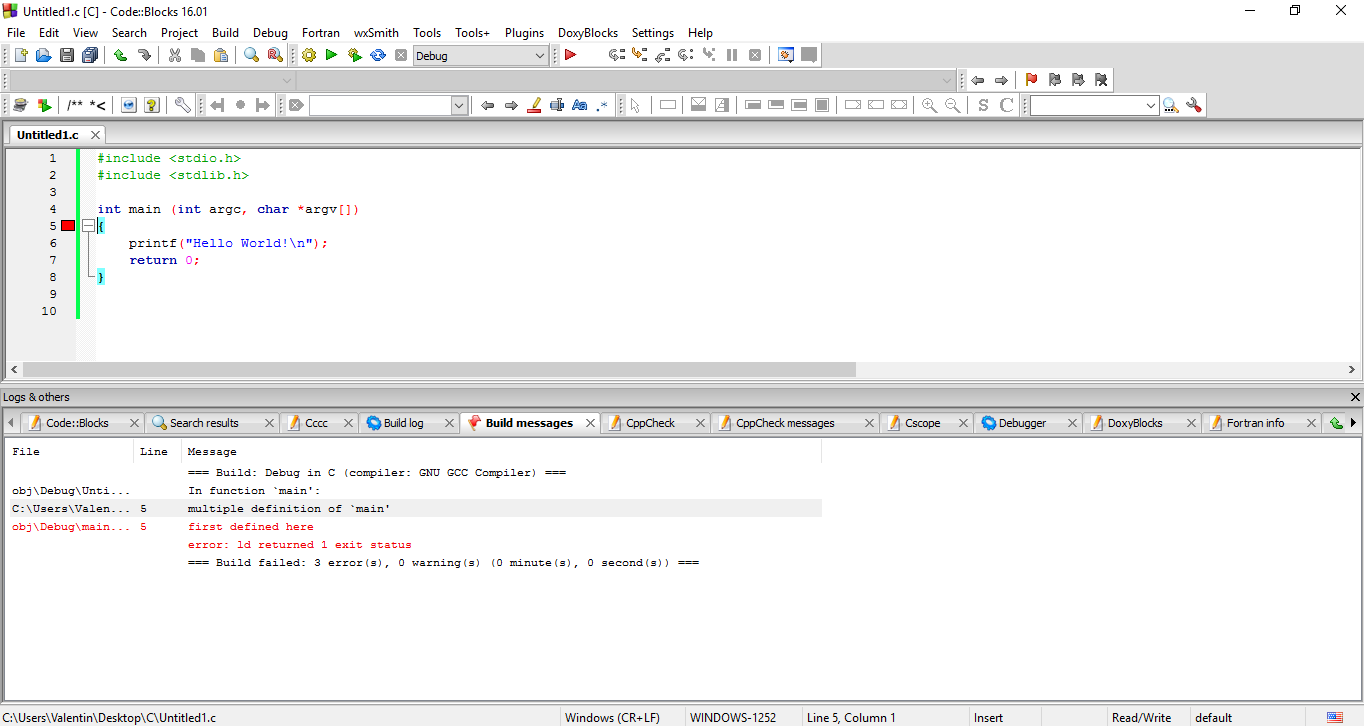Open the Find dialog via the magnifier icon
The height and width of the screenshot is (726, 1364).
coord(251,55)
